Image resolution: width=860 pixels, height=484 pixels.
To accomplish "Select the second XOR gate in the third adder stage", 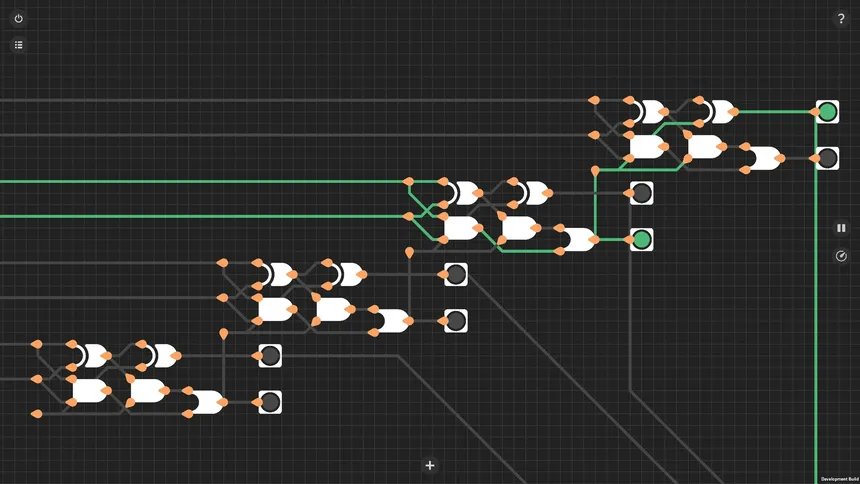I will [x=346, y=274].
